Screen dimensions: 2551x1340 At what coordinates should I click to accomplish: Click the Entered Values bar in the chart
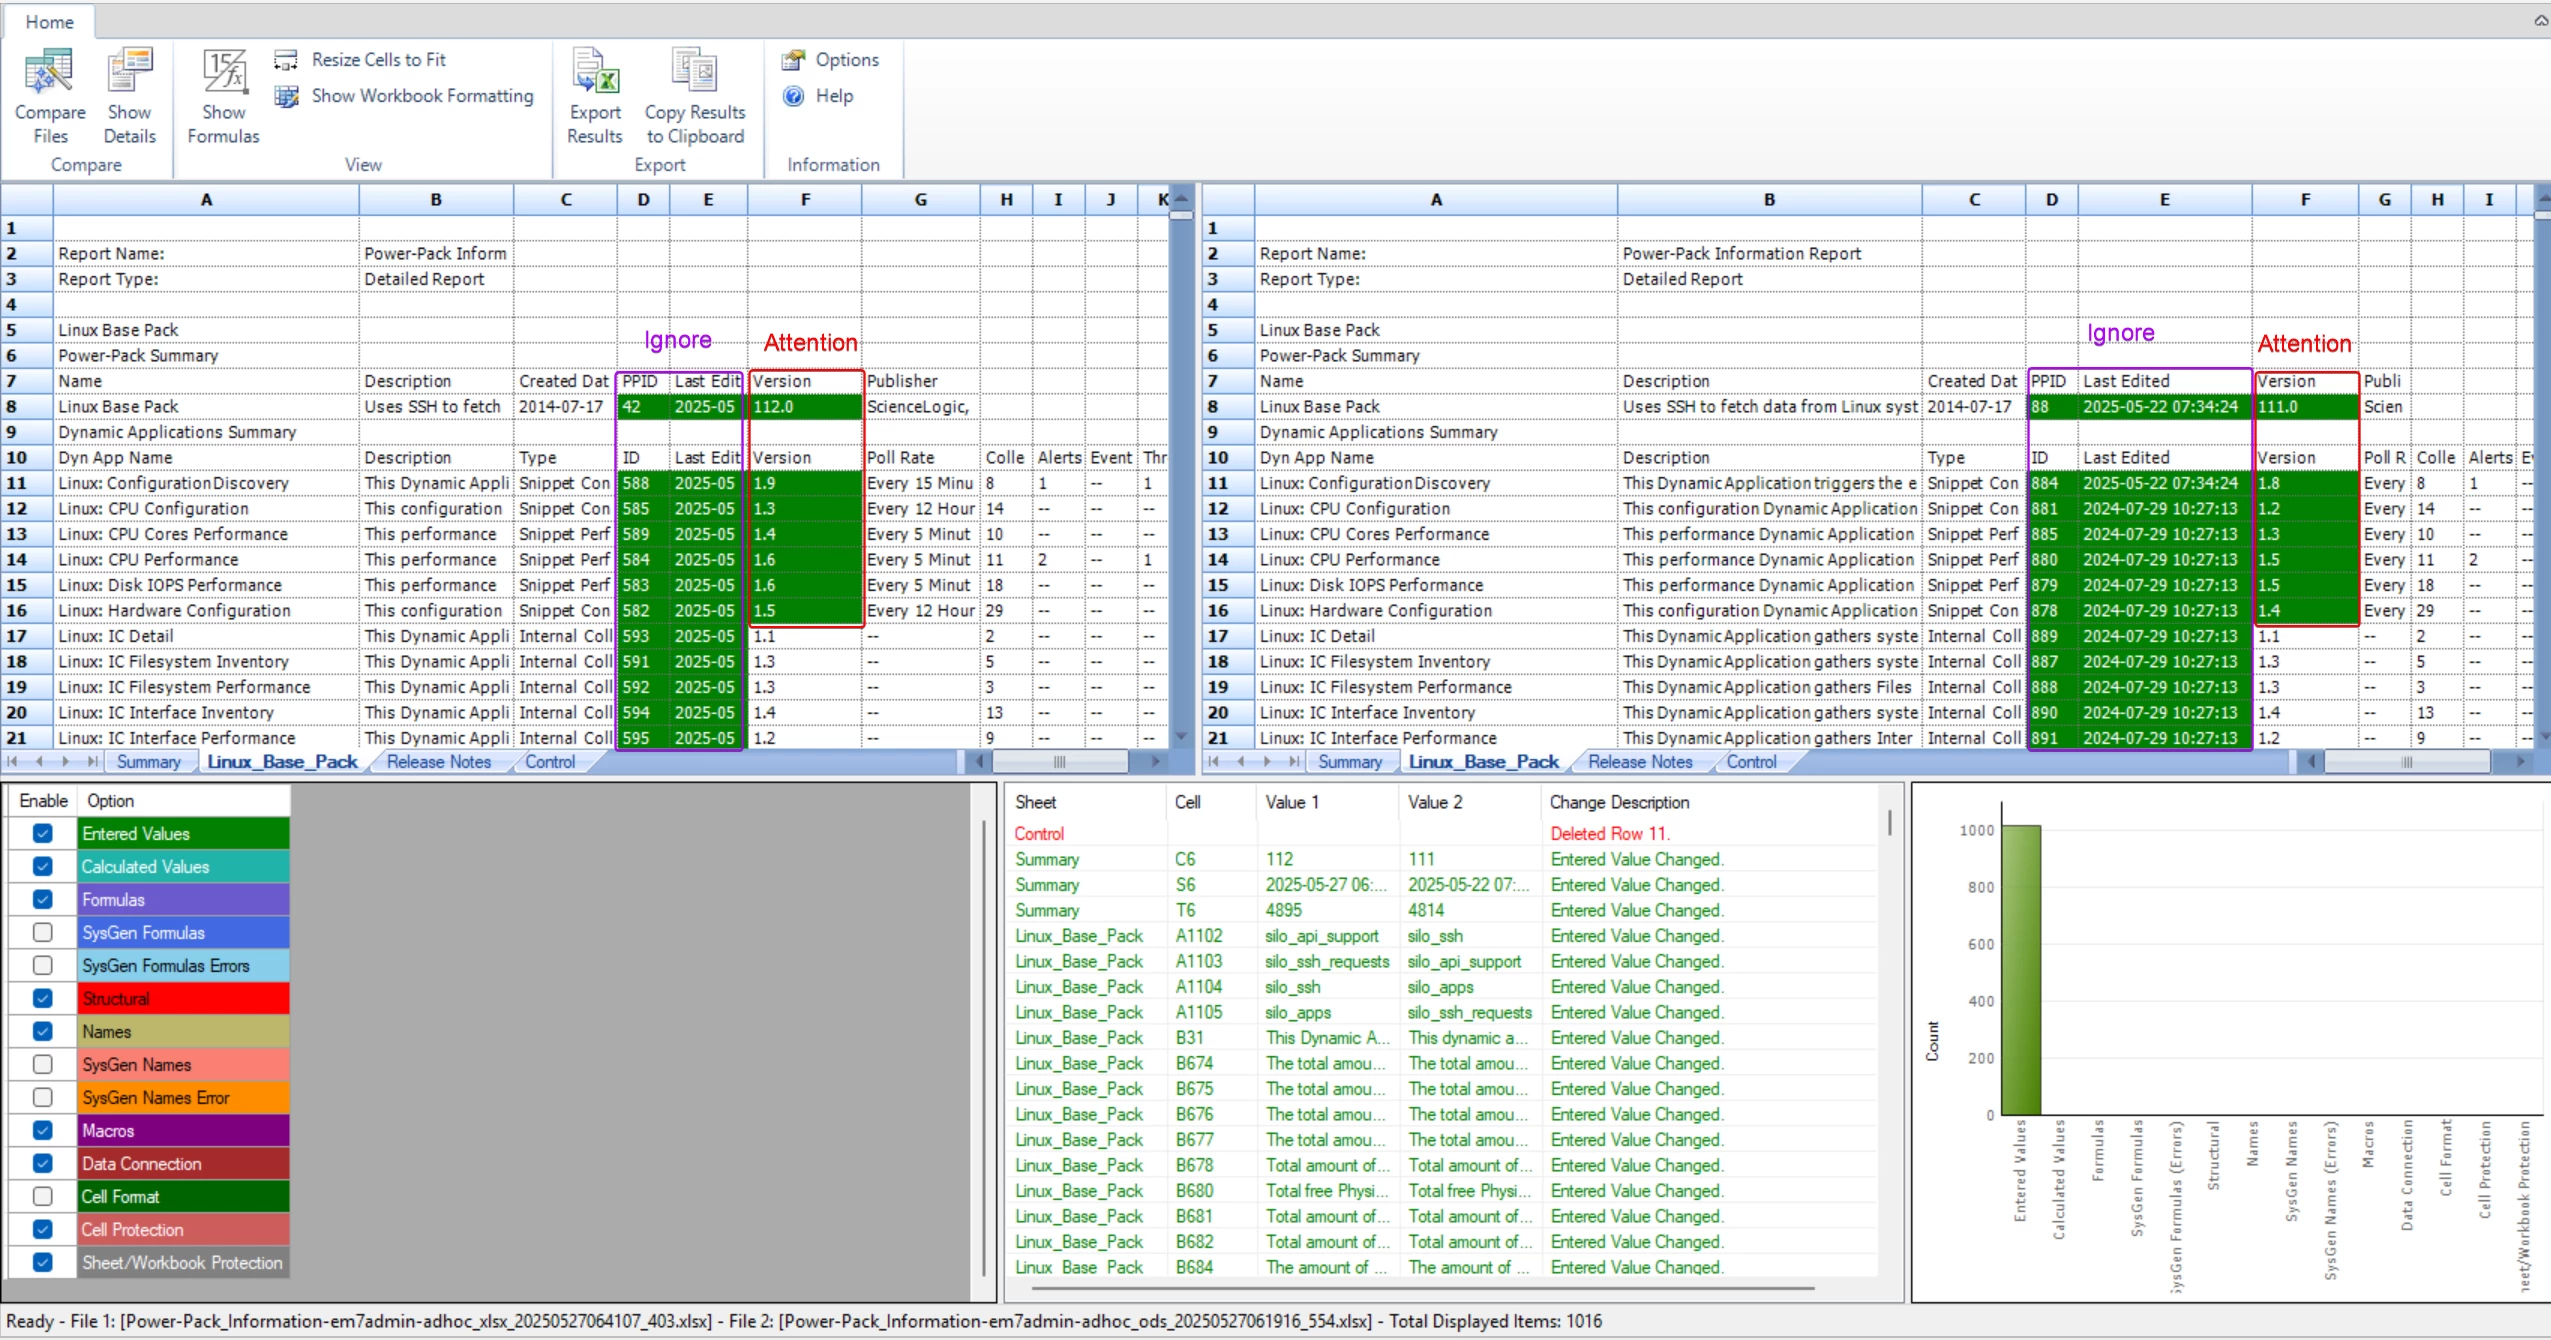[x=2020, y=970]
